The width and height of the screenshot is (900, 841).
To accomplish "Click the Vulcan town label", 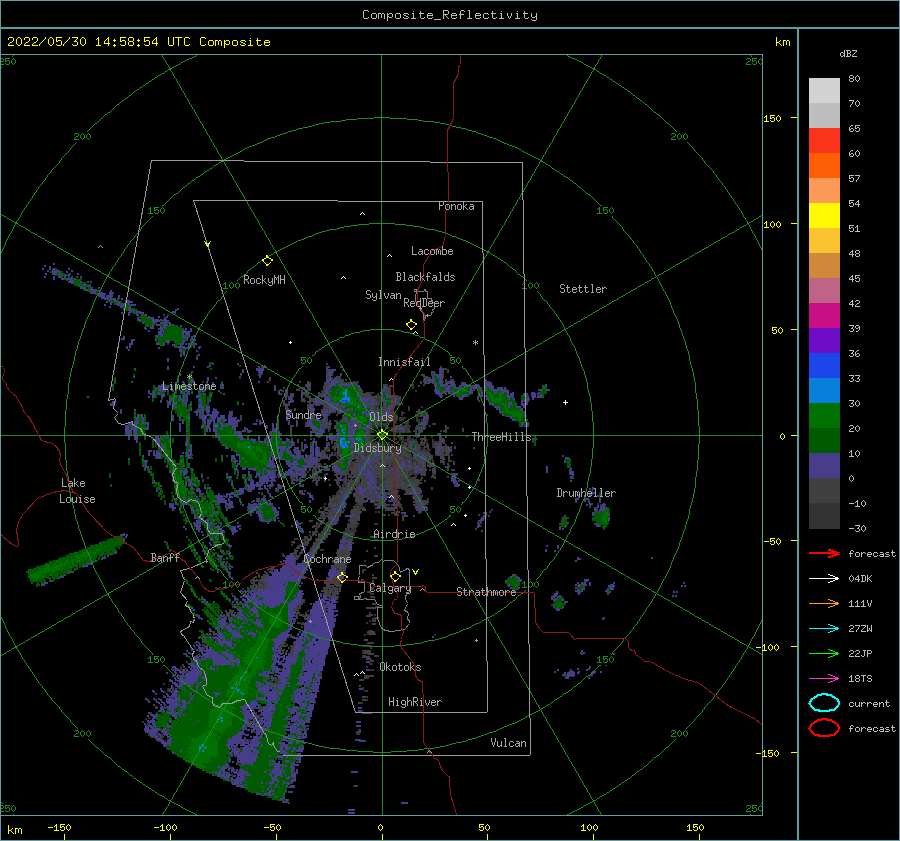I will click(508, 743).
